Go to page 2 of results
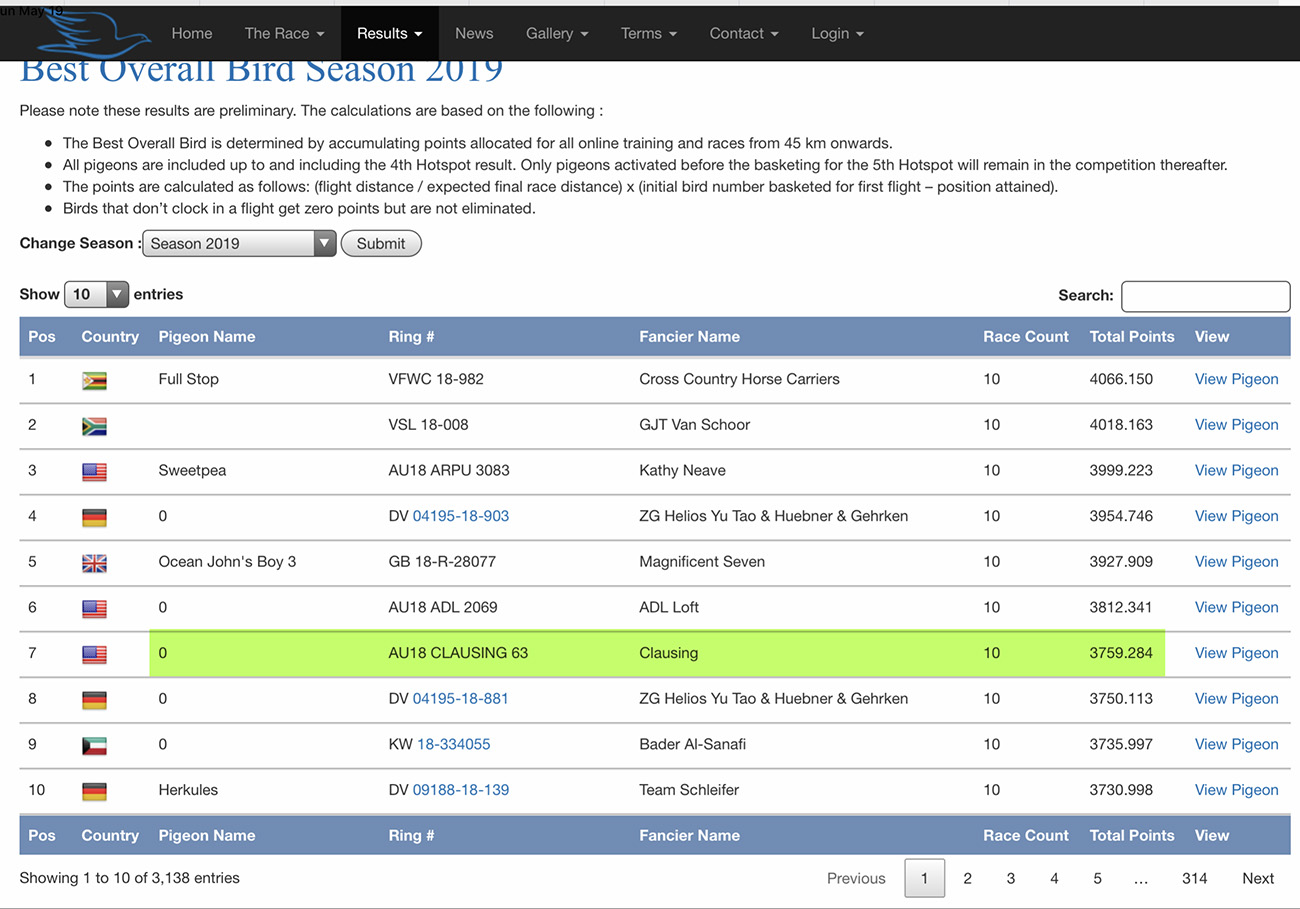The height and width of the screenshot is (909, 1300). pyautogui.click(x=967, y=878)
